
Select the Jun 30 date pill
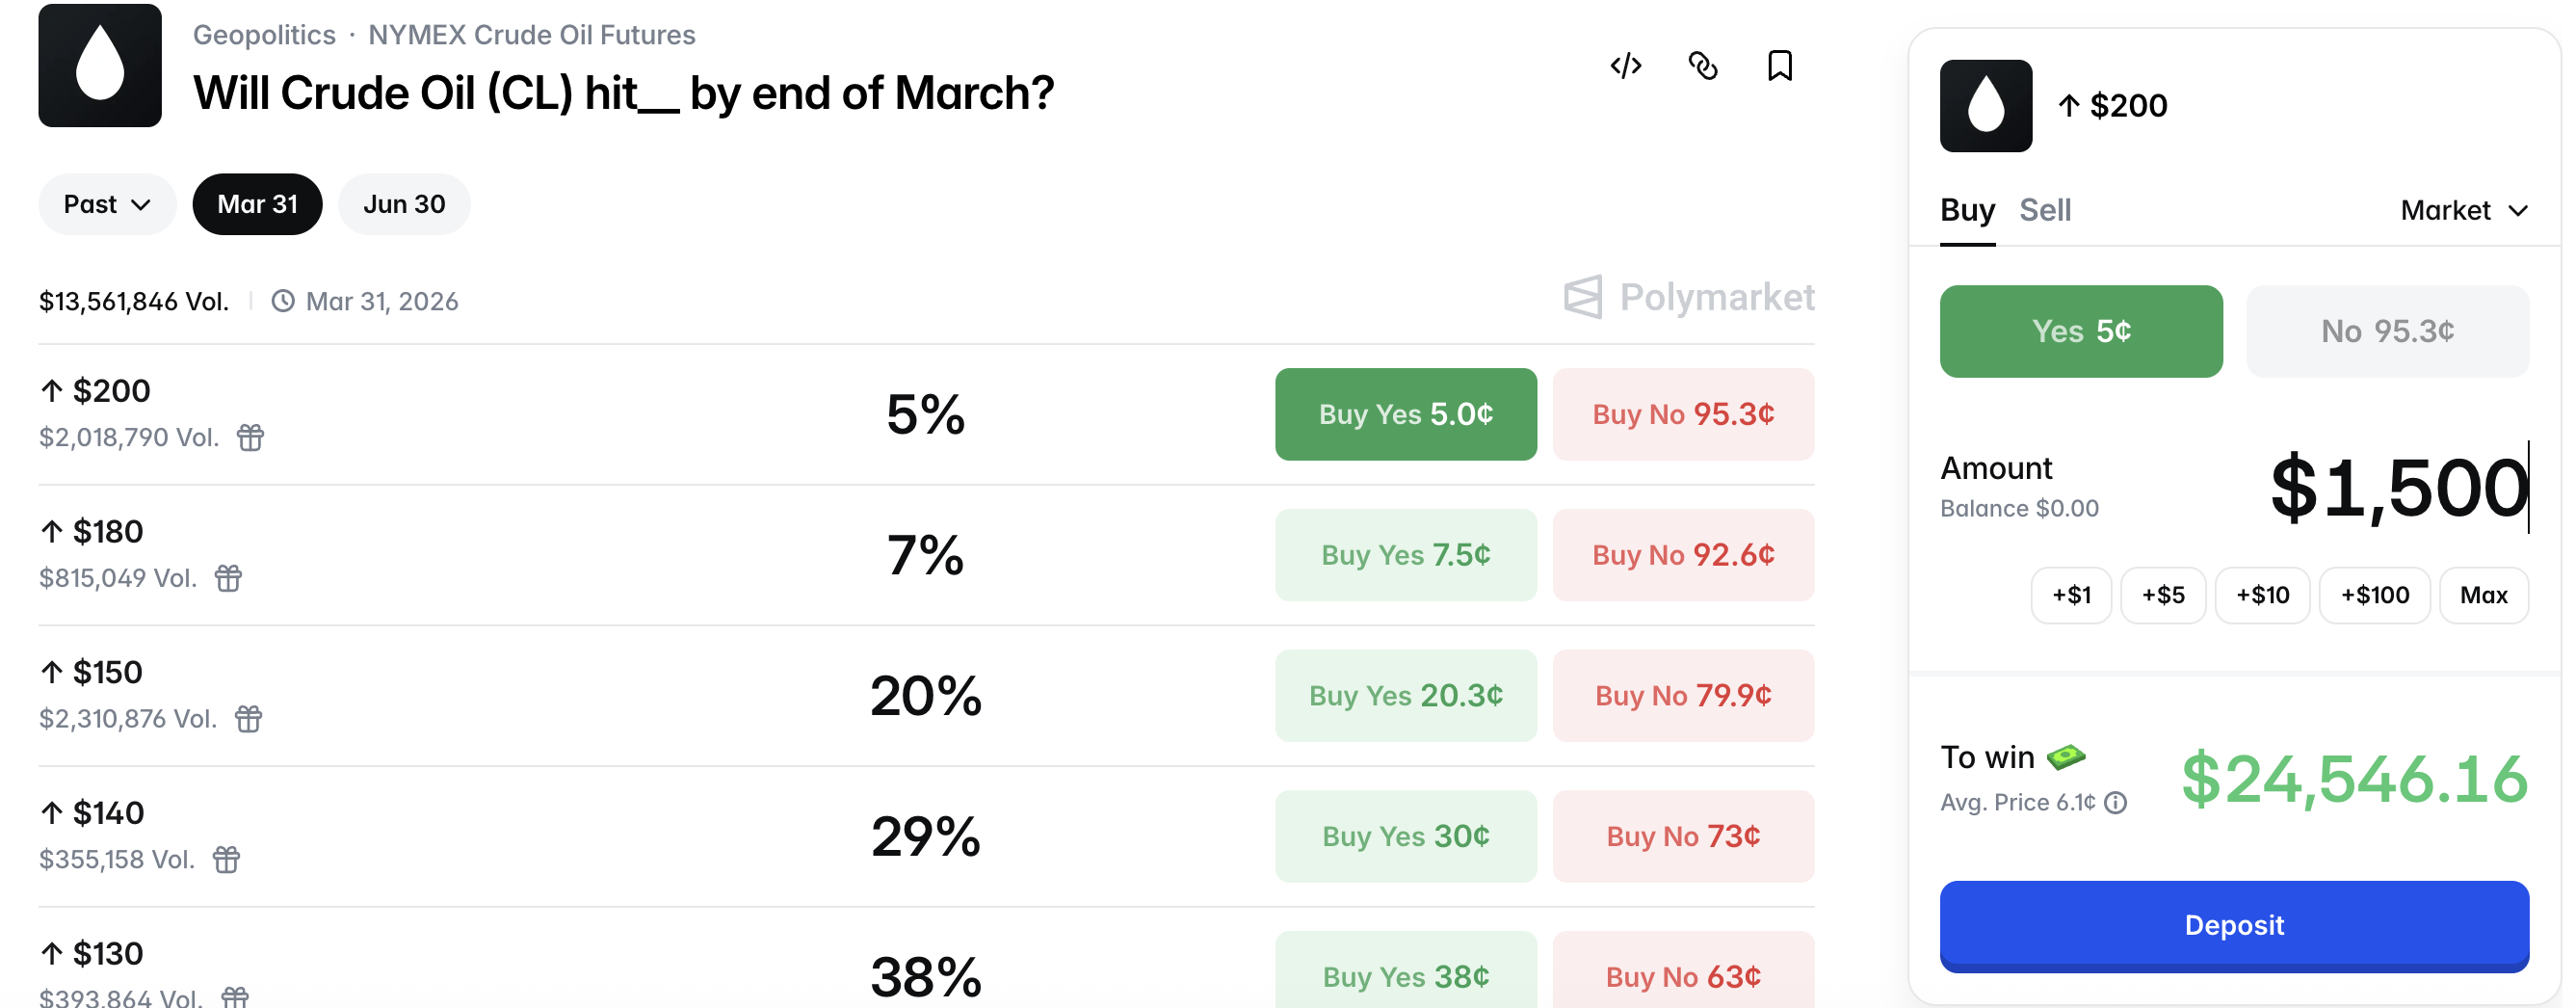[x=404, y=204]
